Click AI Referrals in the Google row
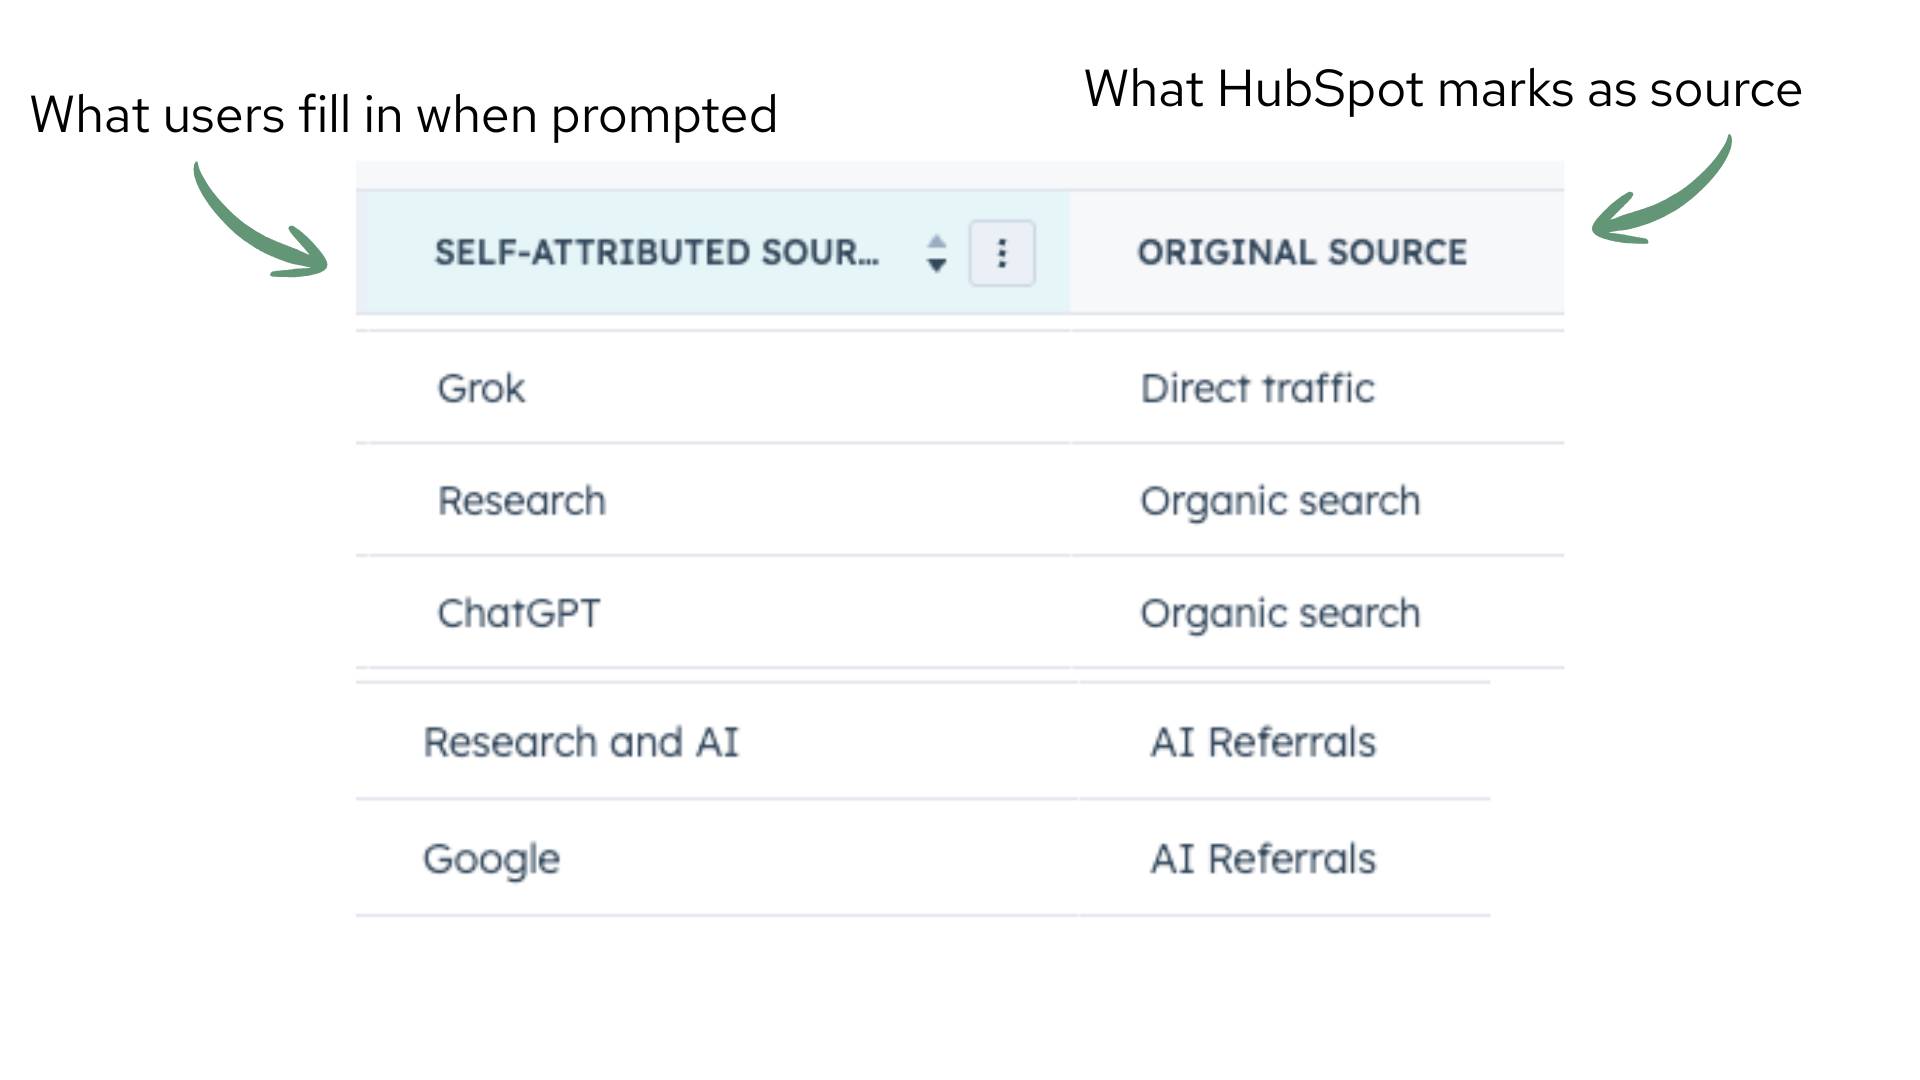Screen dimensions: 1920x1080 tap(1262, 859)
